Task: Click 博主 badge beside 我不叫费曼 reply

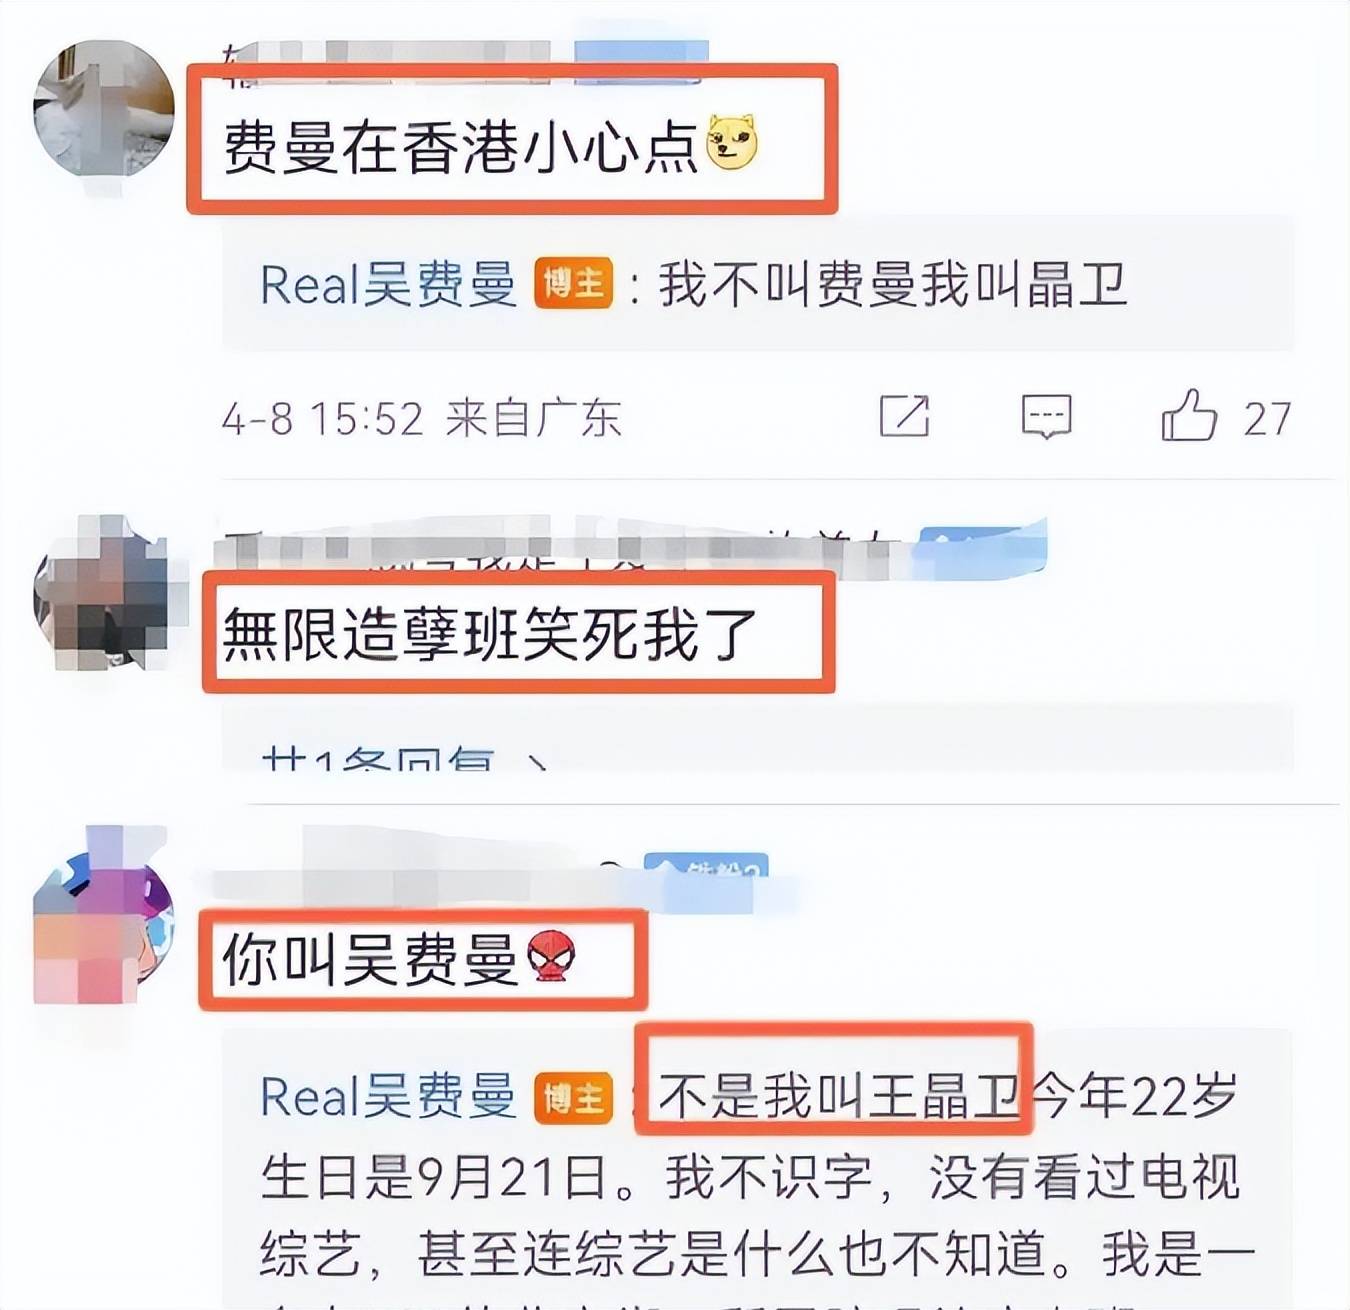Action: (x=573, y=283)
